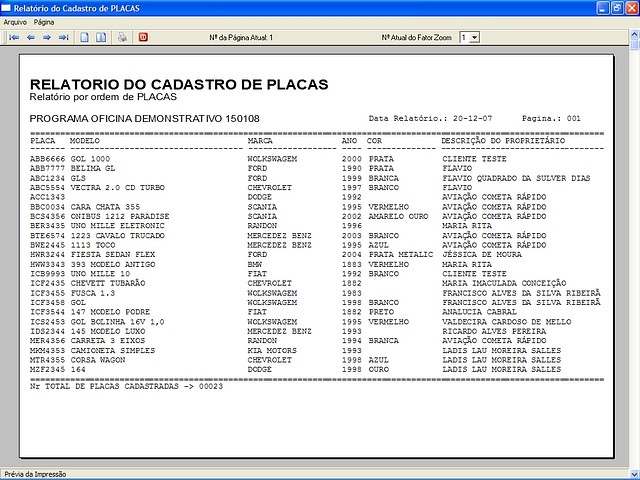640x480 pixels.
Task: Click the owner FLAVIO QUADRADO DA SULVER DIAS
Action: point(516,178)
